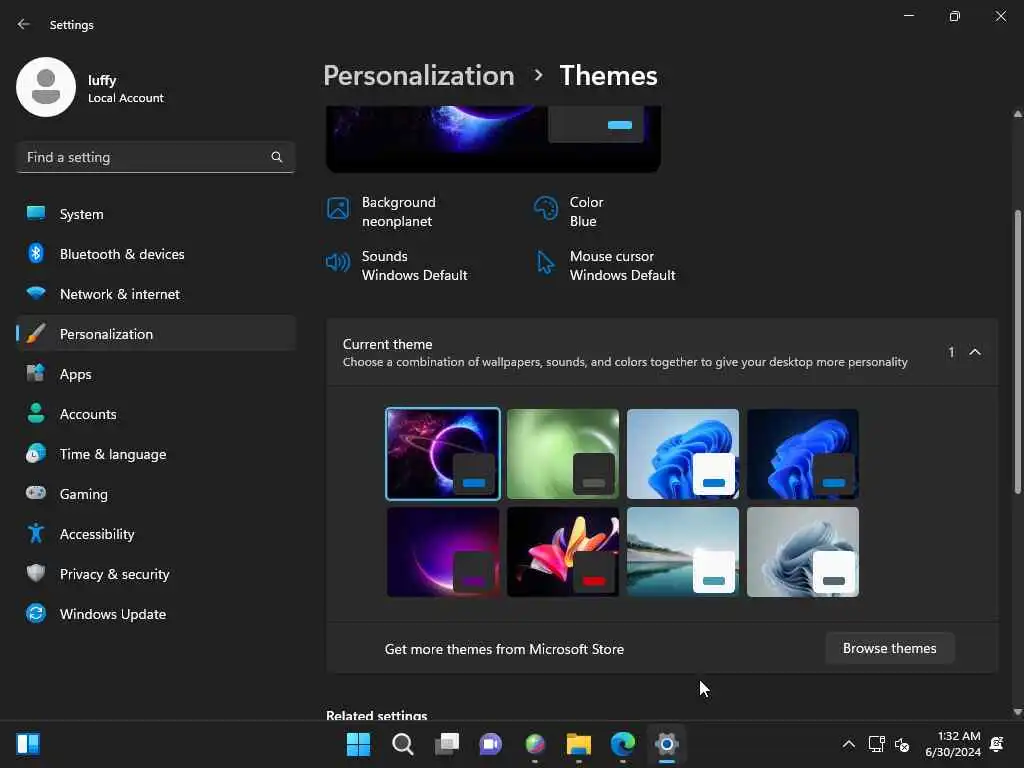Select the colorful flower theme thumbnail

(563, 552)
